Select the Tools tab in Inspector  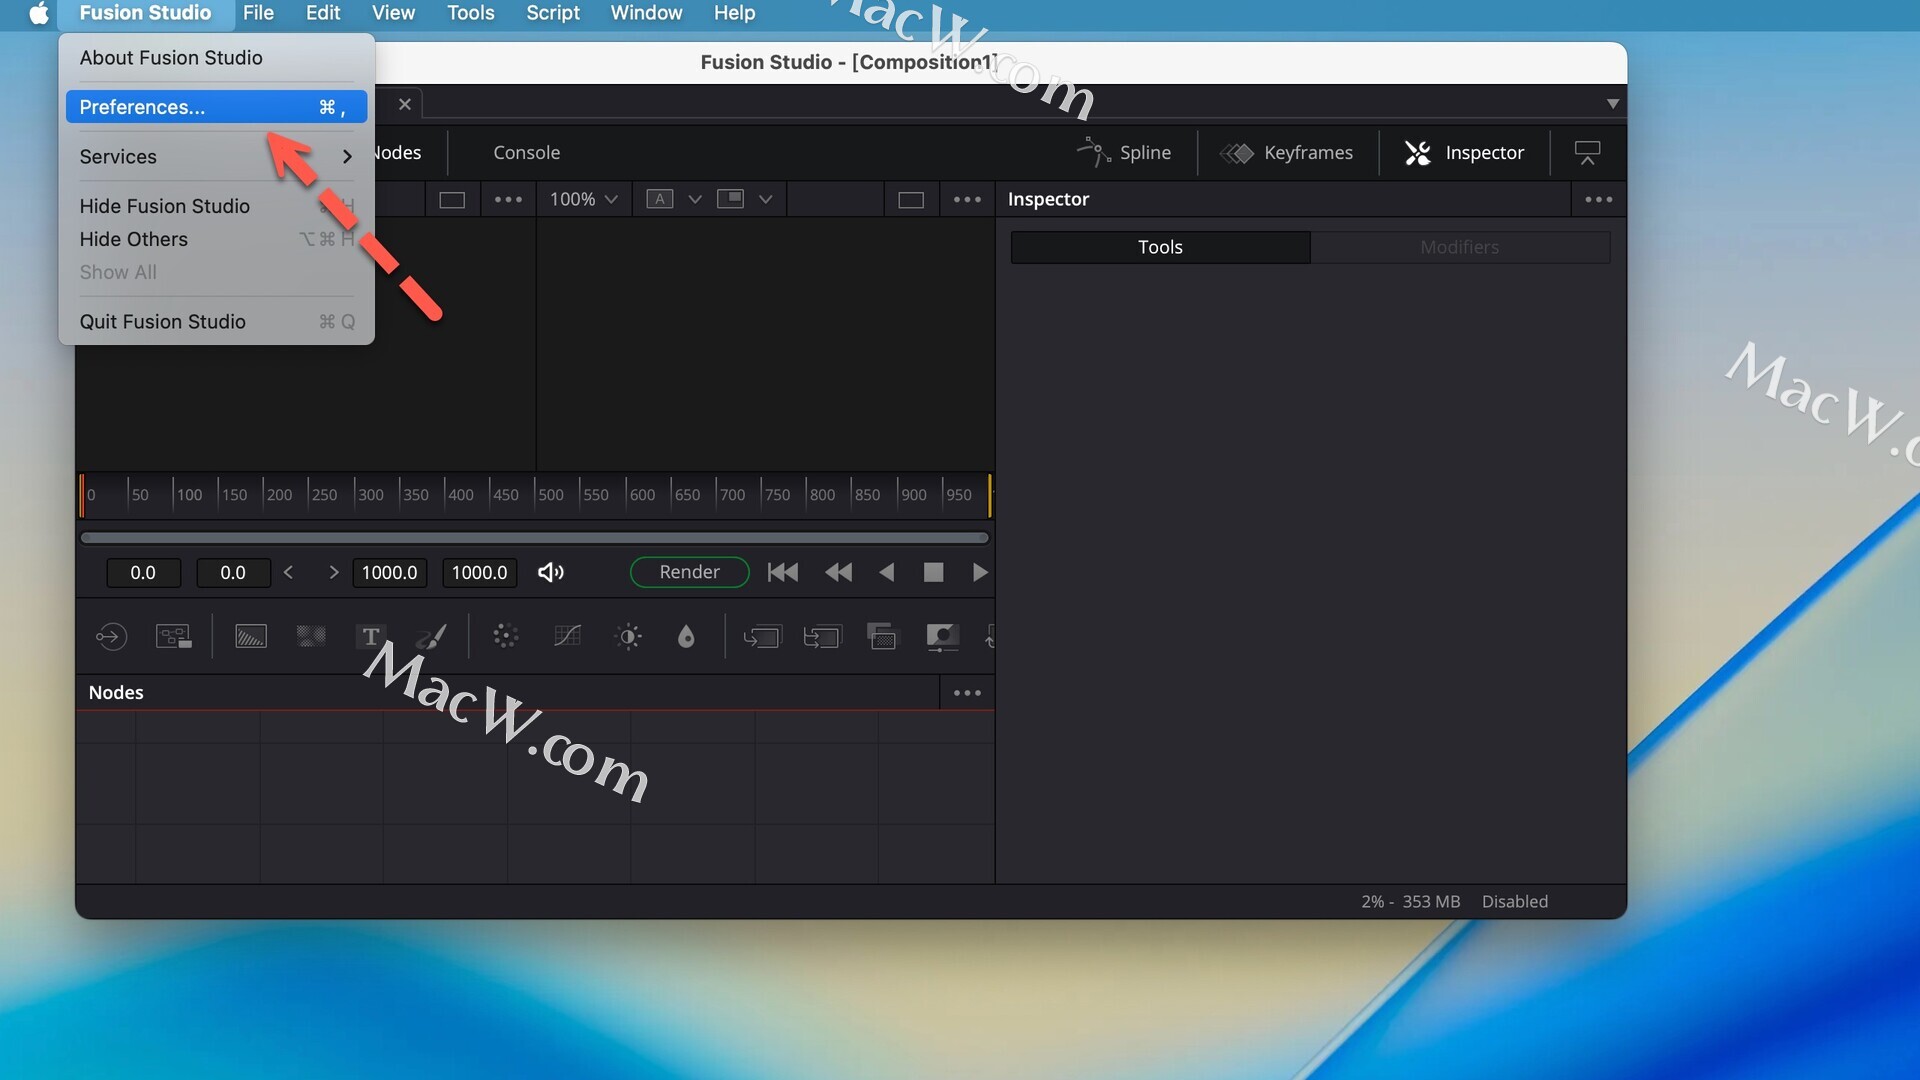1160,247
